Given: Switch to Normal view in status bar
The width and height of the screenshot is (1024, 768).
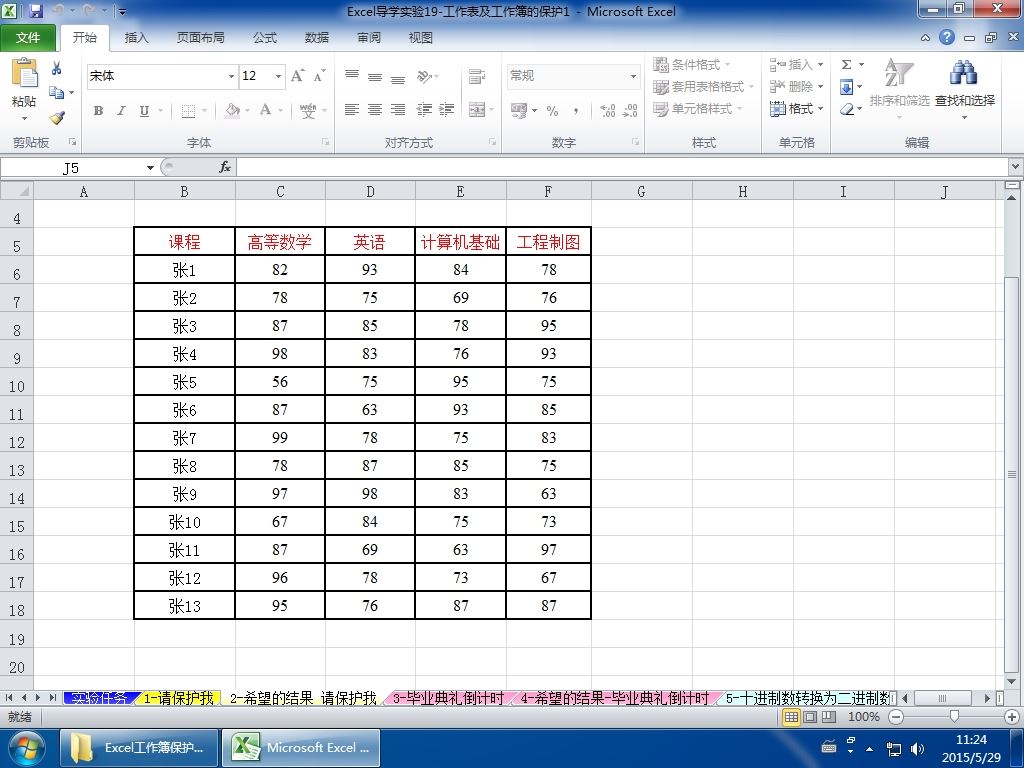Looking at the screenshot, I should [791, 717].
